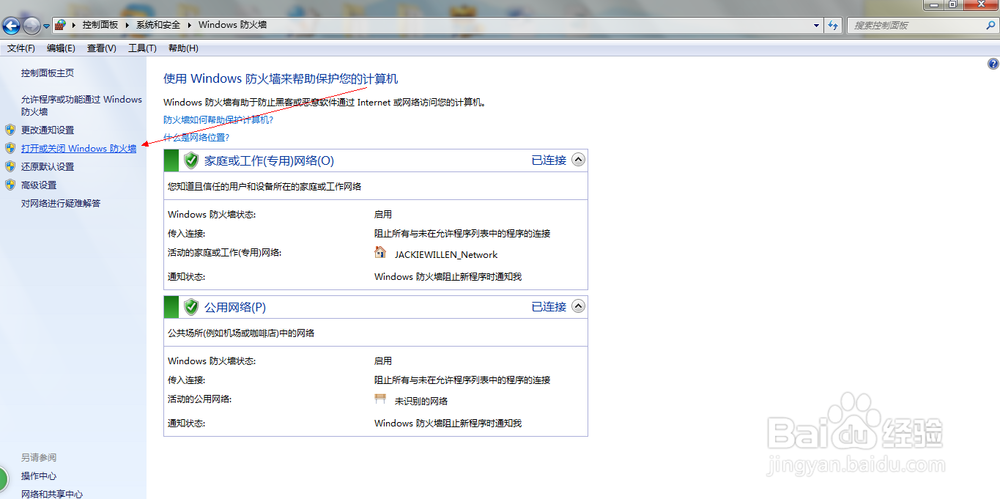
Task: Click the Back navigation arrow button
Action: tap(11, 26)
